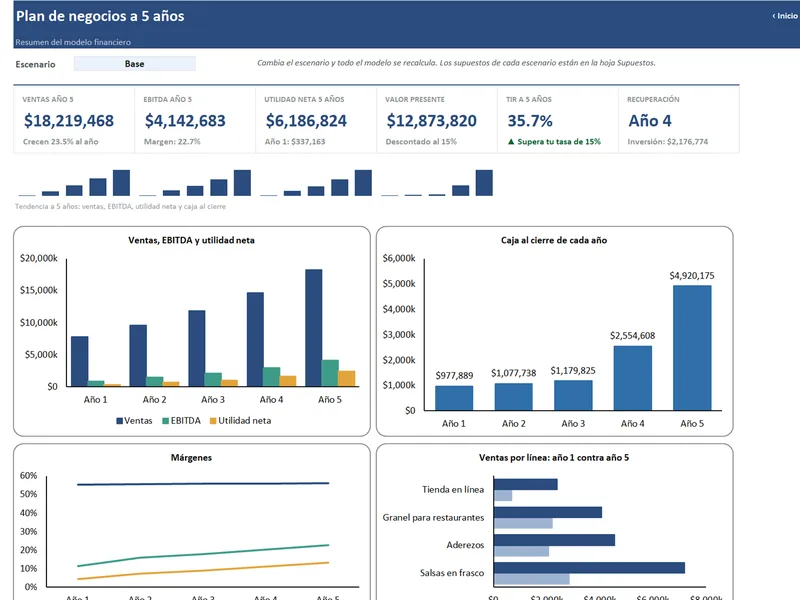The width and height of the screenshot is (800, 600).
Task: Click the text 'Crecen 23.5% al año'
Action: [61, 141]
